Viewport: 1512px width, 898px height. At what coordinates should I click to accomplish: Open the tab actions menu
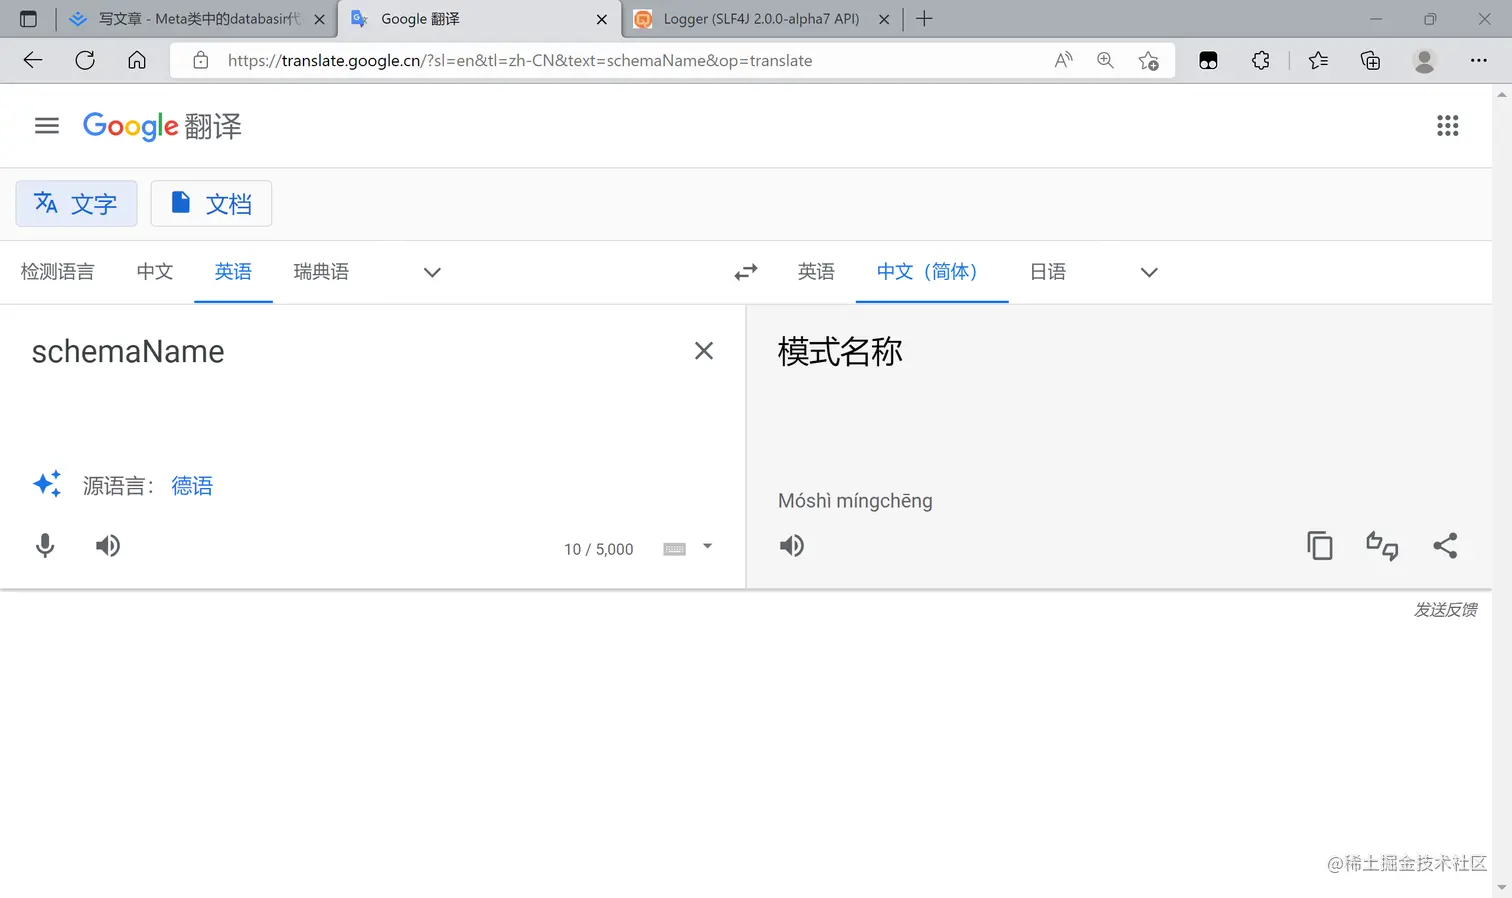pos(28,19)
